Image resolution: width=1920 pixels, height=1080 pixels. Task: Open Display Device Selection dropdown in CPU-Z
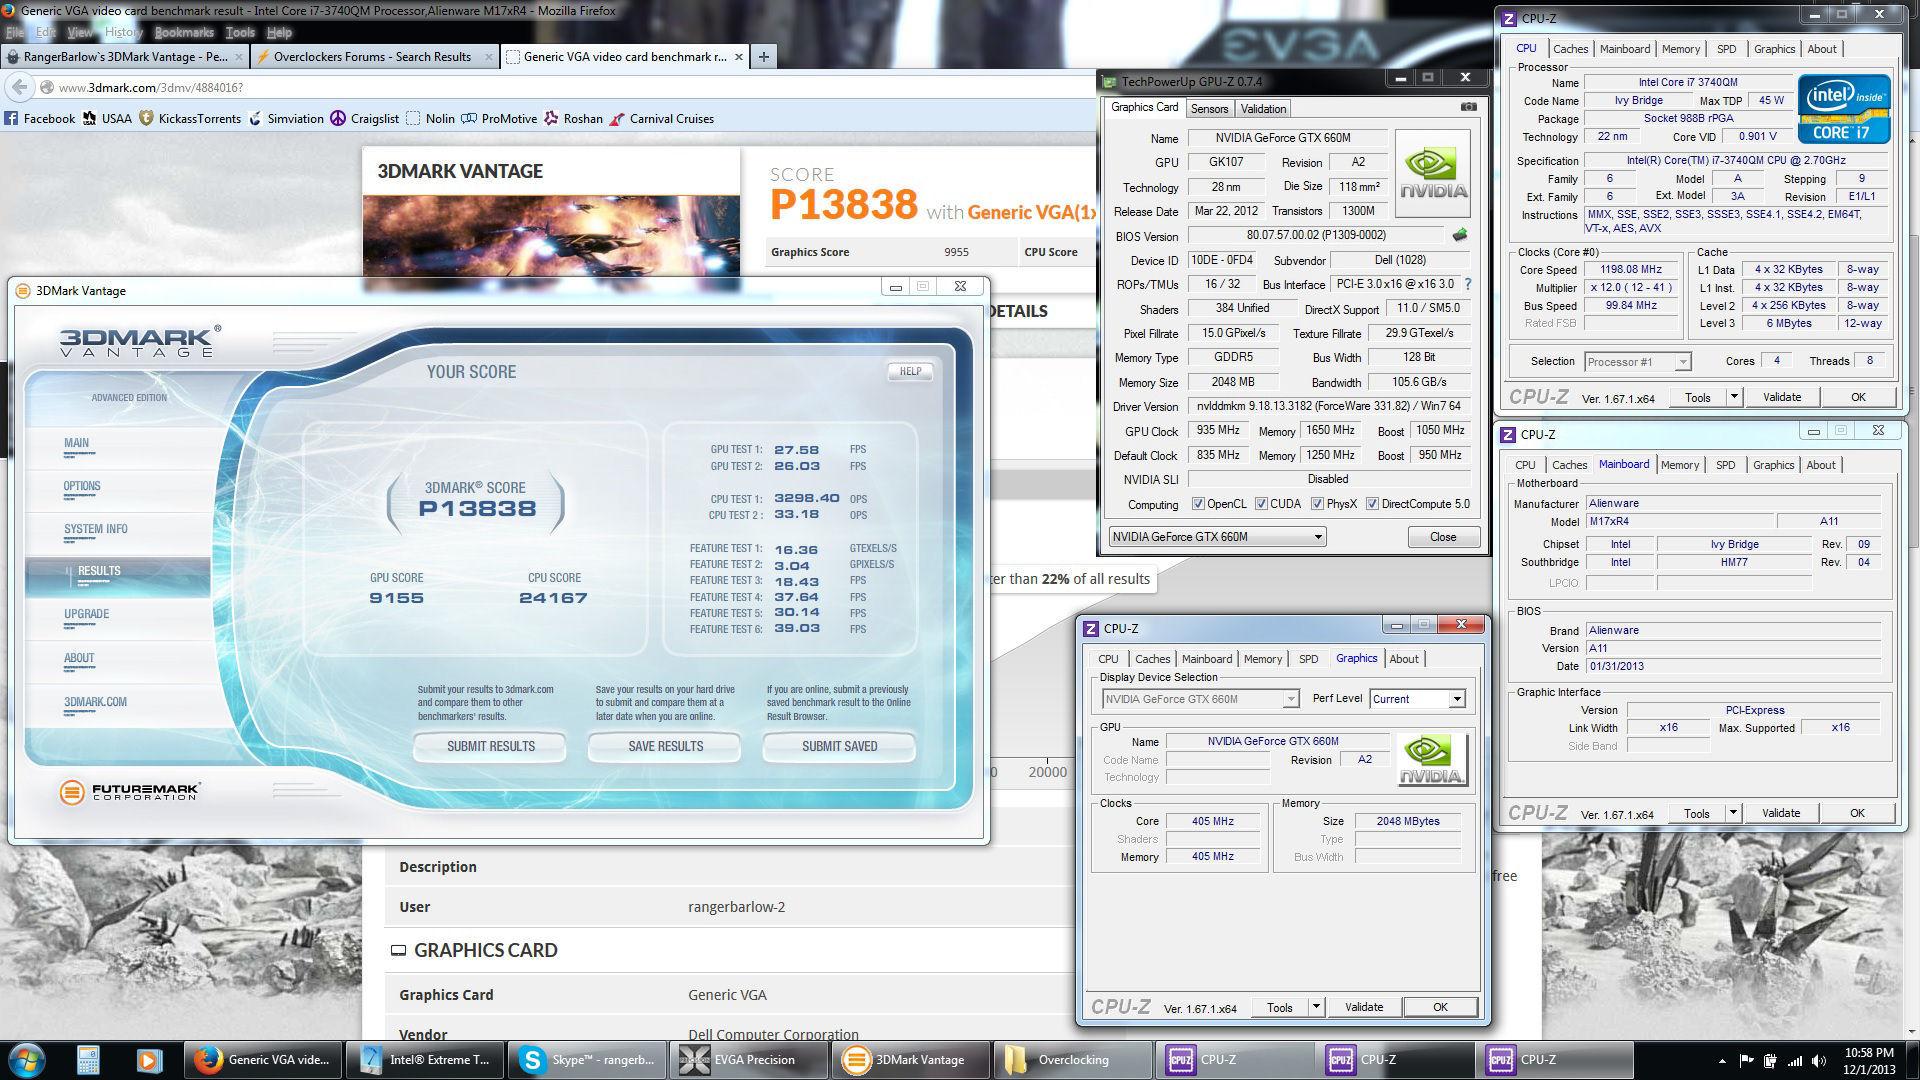tap(1200, 699)
